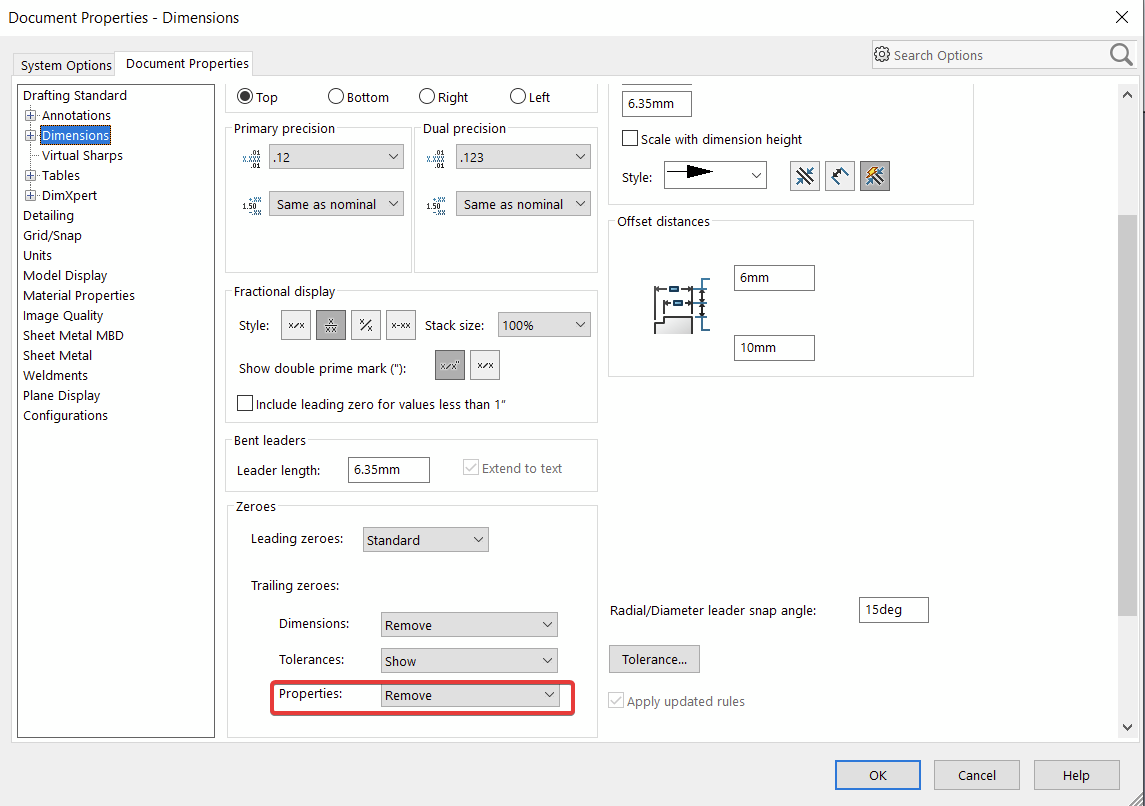Image resolution: width=1145 pixels, height=806 pixels.
Task: Click the OK button
Action: (x=878, y=775)
